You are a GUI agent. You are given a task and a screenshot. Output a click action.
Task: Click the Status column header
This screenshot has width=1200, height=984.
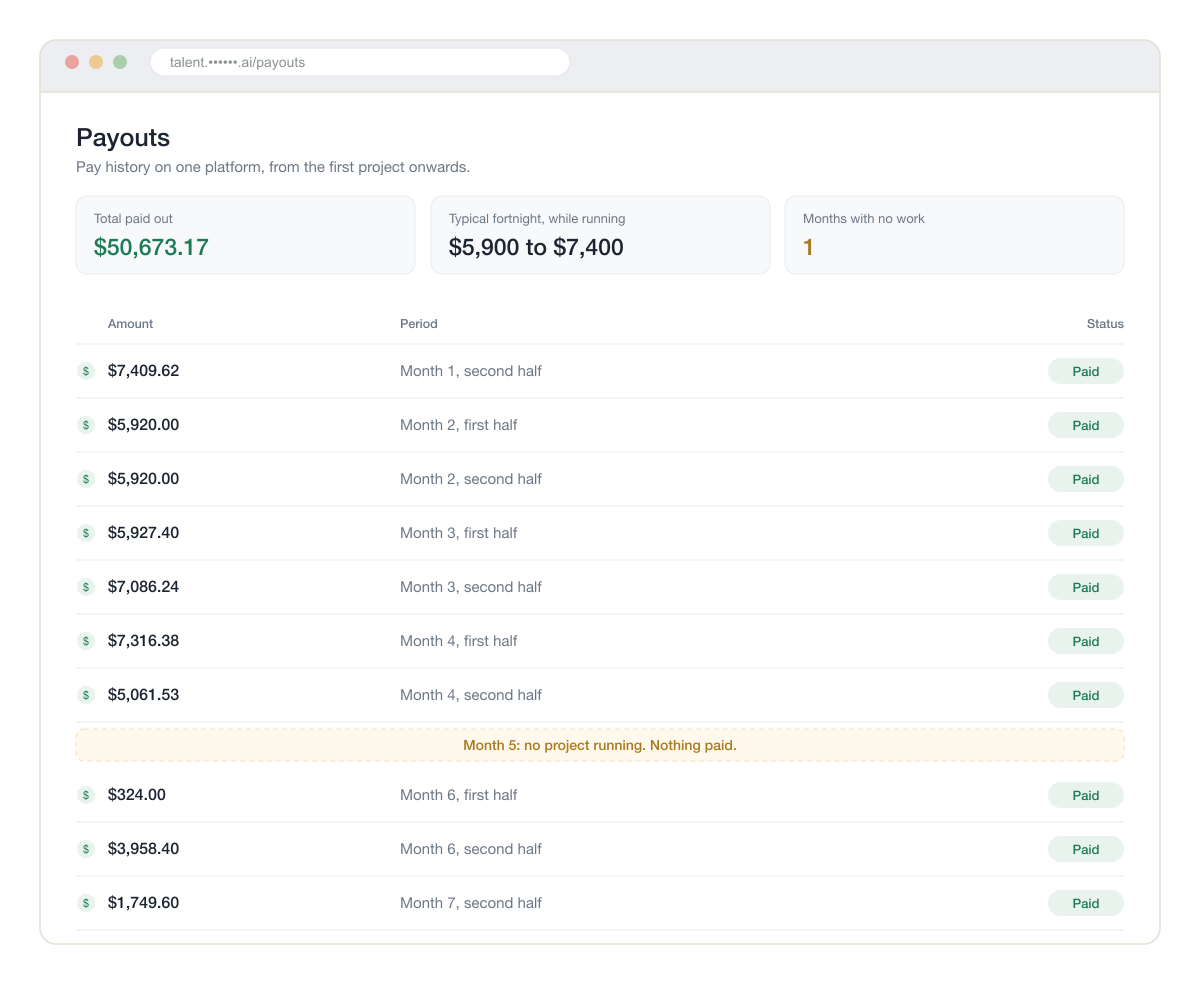click(x=1105, y=324)
